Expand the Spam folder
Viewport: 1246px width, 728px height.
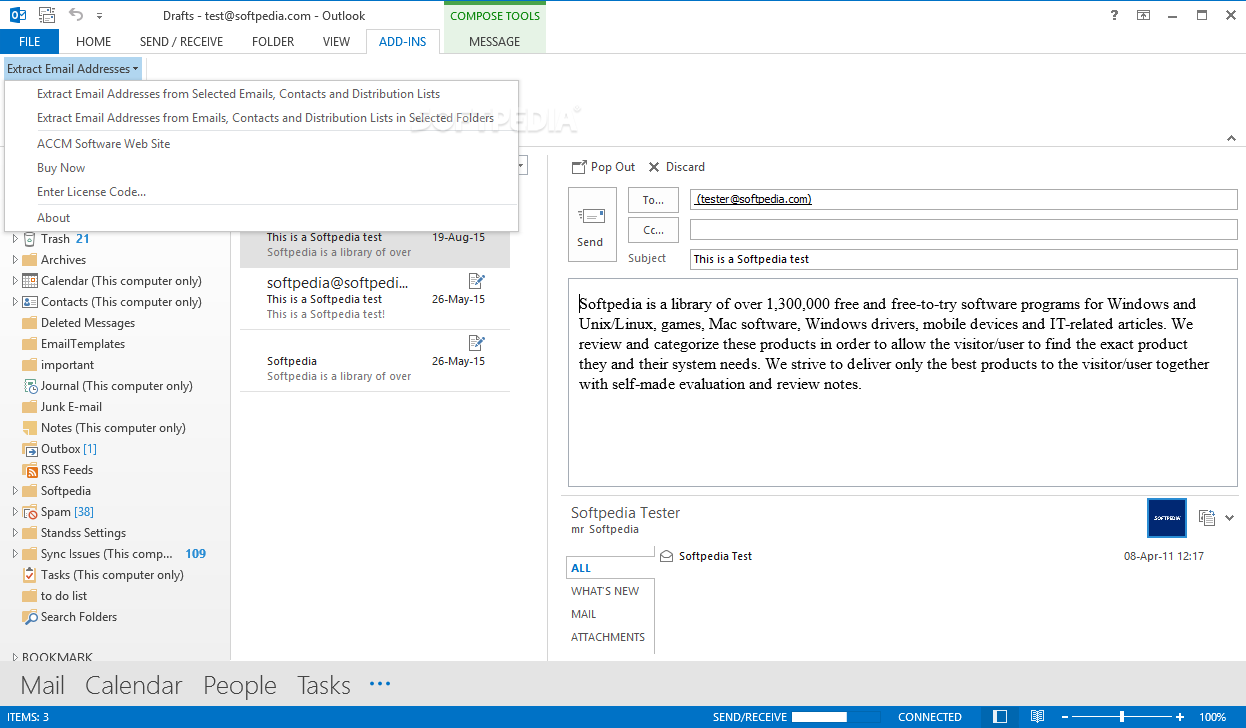tap(15, 512)
